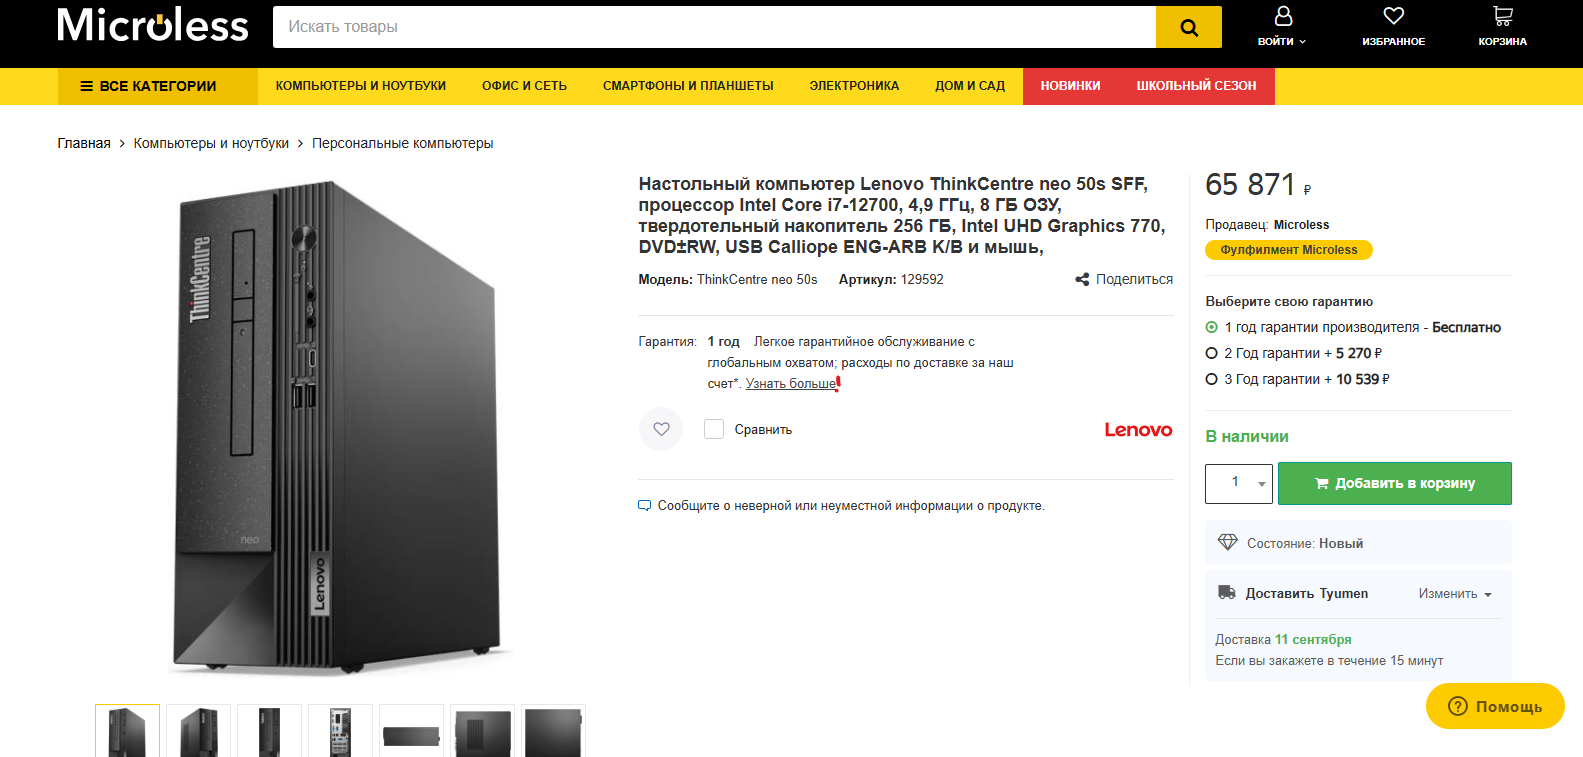Click the diamond condition icon
The image size is (1583, 757).
(x=1227, y=542)
